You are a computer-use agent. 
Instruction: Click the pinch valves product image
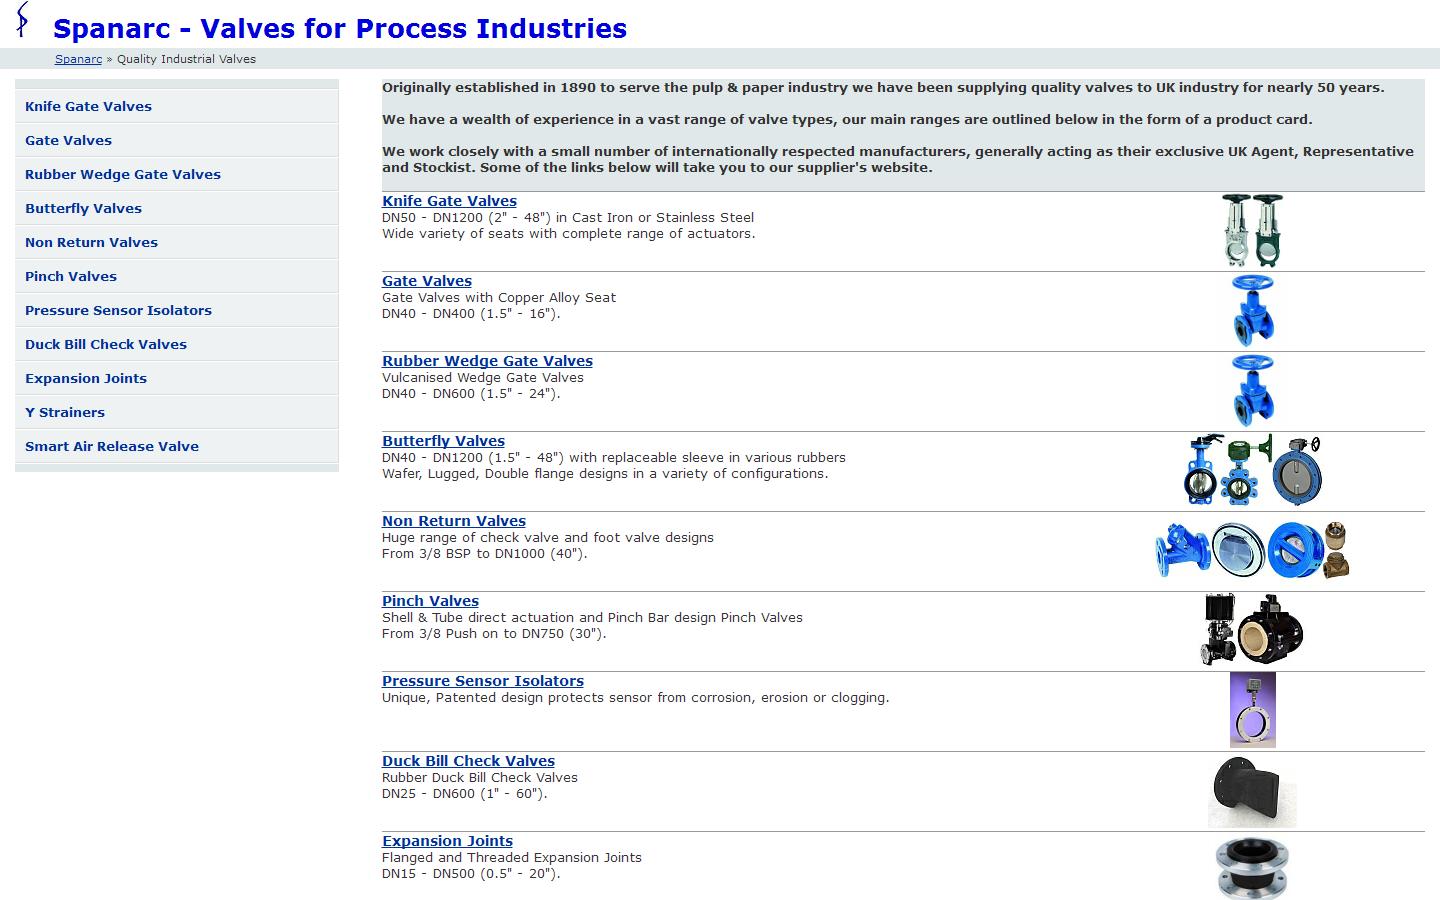(x=1252, y=630)
